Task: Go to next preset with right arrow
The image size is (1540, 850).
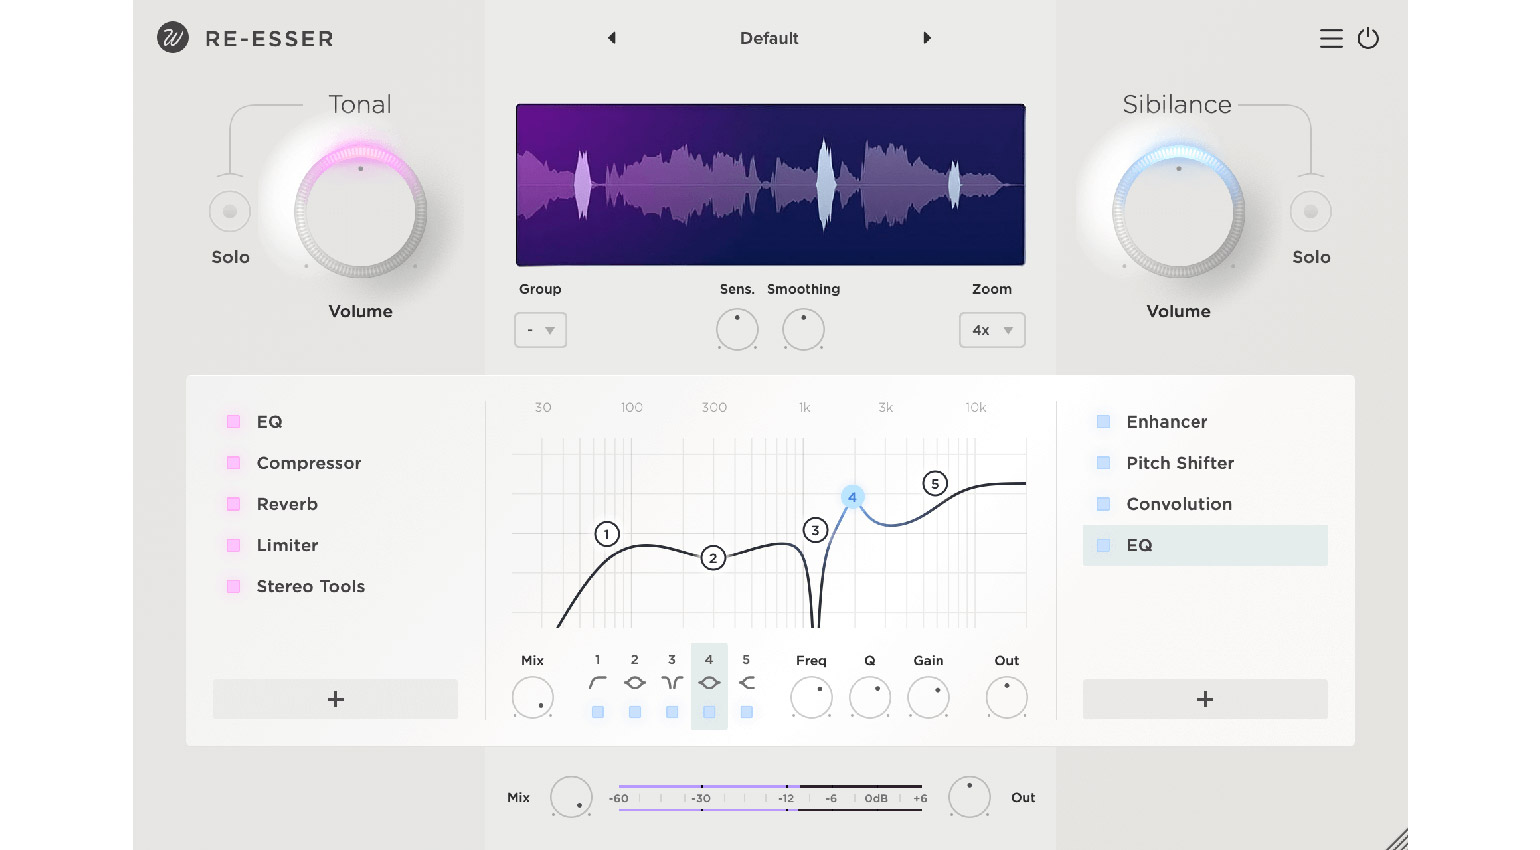Action: tap(927, 38)
